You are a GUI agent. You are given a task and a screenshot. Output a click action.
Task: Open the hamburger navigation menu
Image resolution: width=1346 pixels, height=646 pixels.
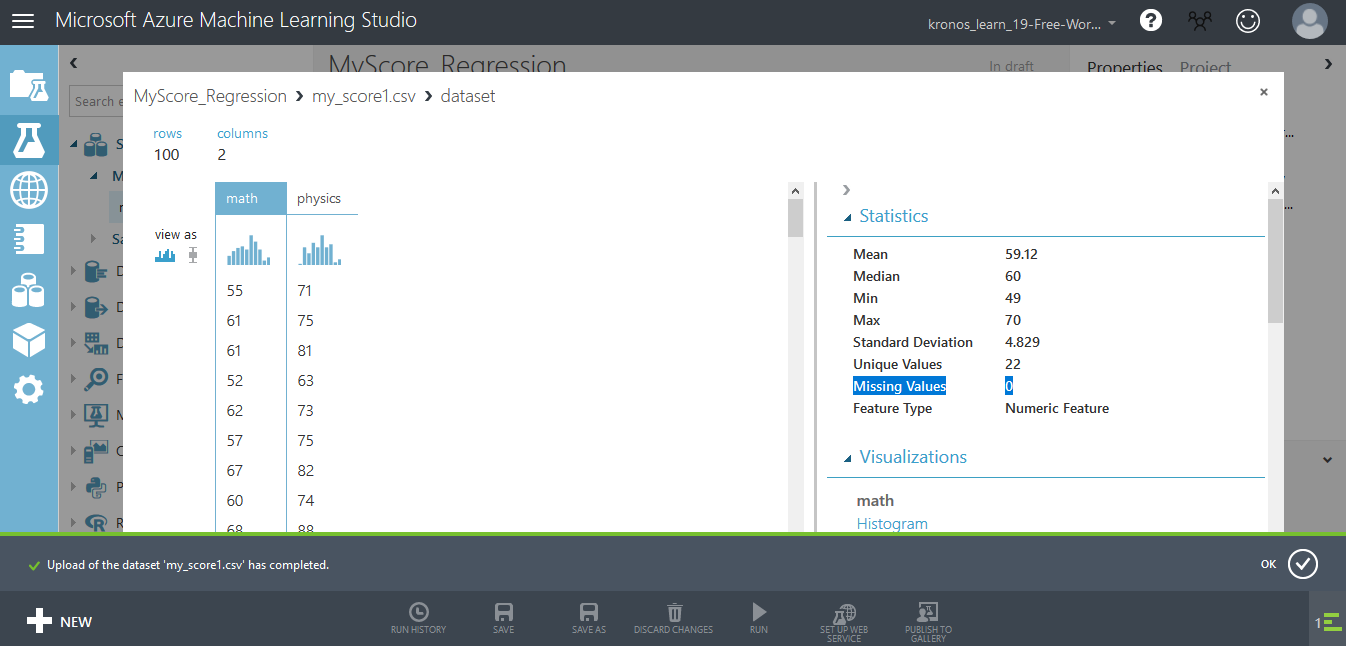22,21
